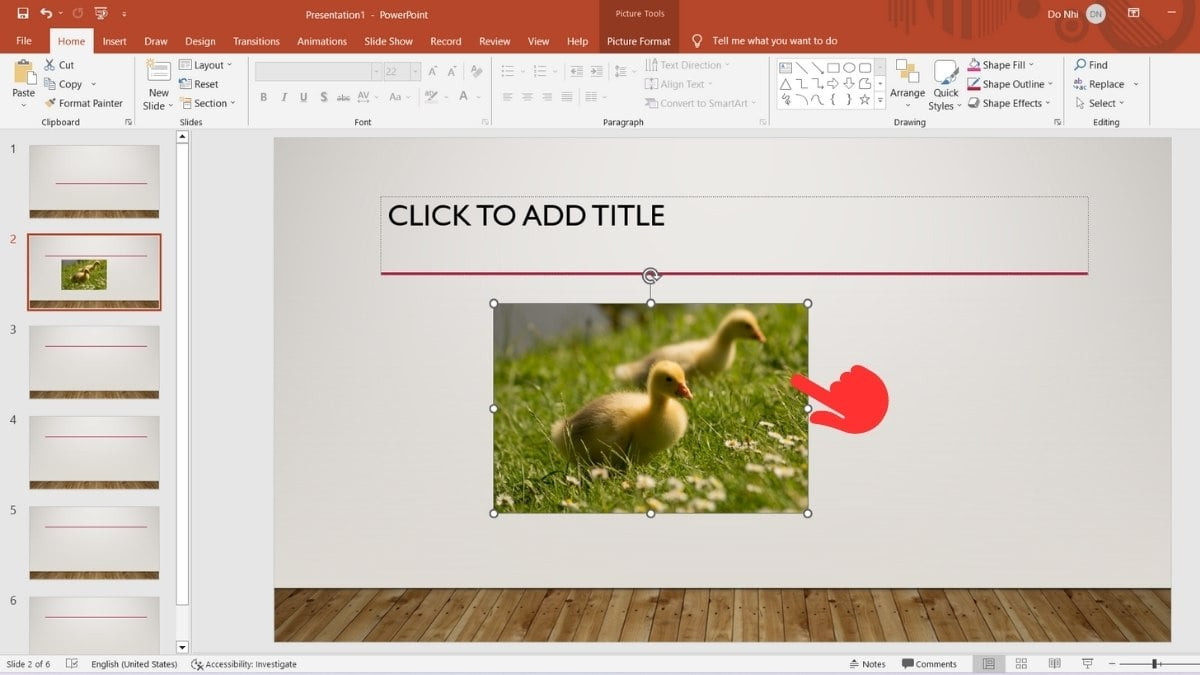Open Format Shape dialog launcher in Drawing
Screen dimensions: 1200x675
pos(1058,122)
